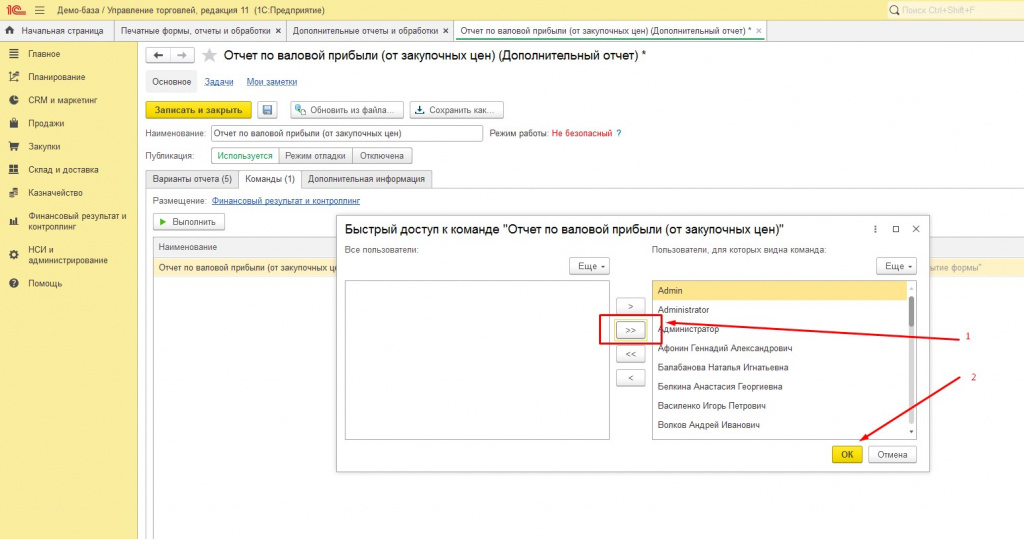This screenshot has width=1024, height=539.
Task: Select Василенко Игорь Петрович in list
Action: pos(780,406)
